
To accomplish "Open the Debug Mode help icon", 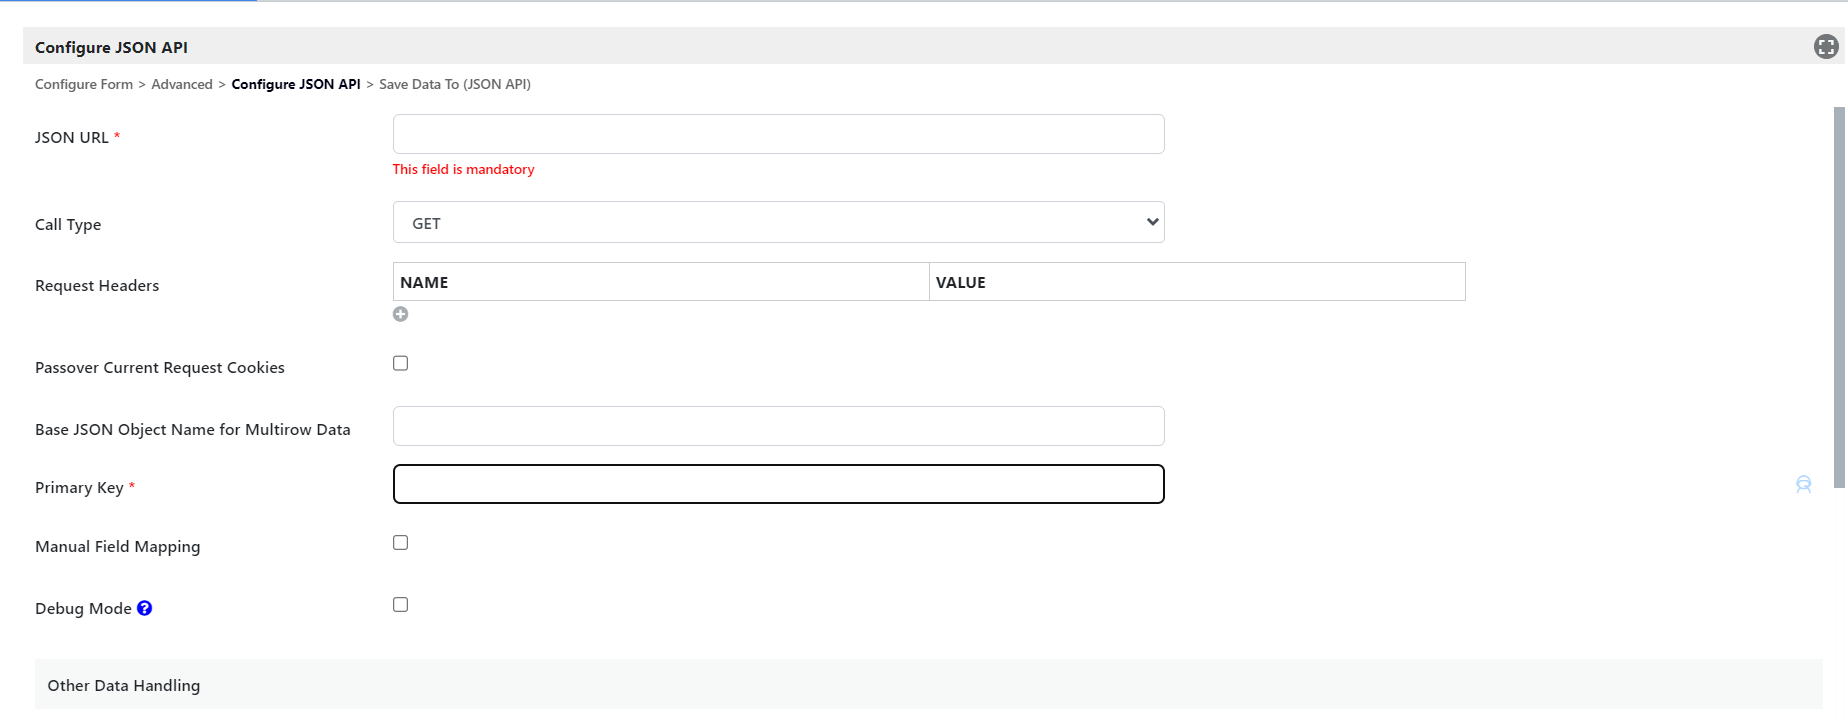I will [x=145, y=608].
